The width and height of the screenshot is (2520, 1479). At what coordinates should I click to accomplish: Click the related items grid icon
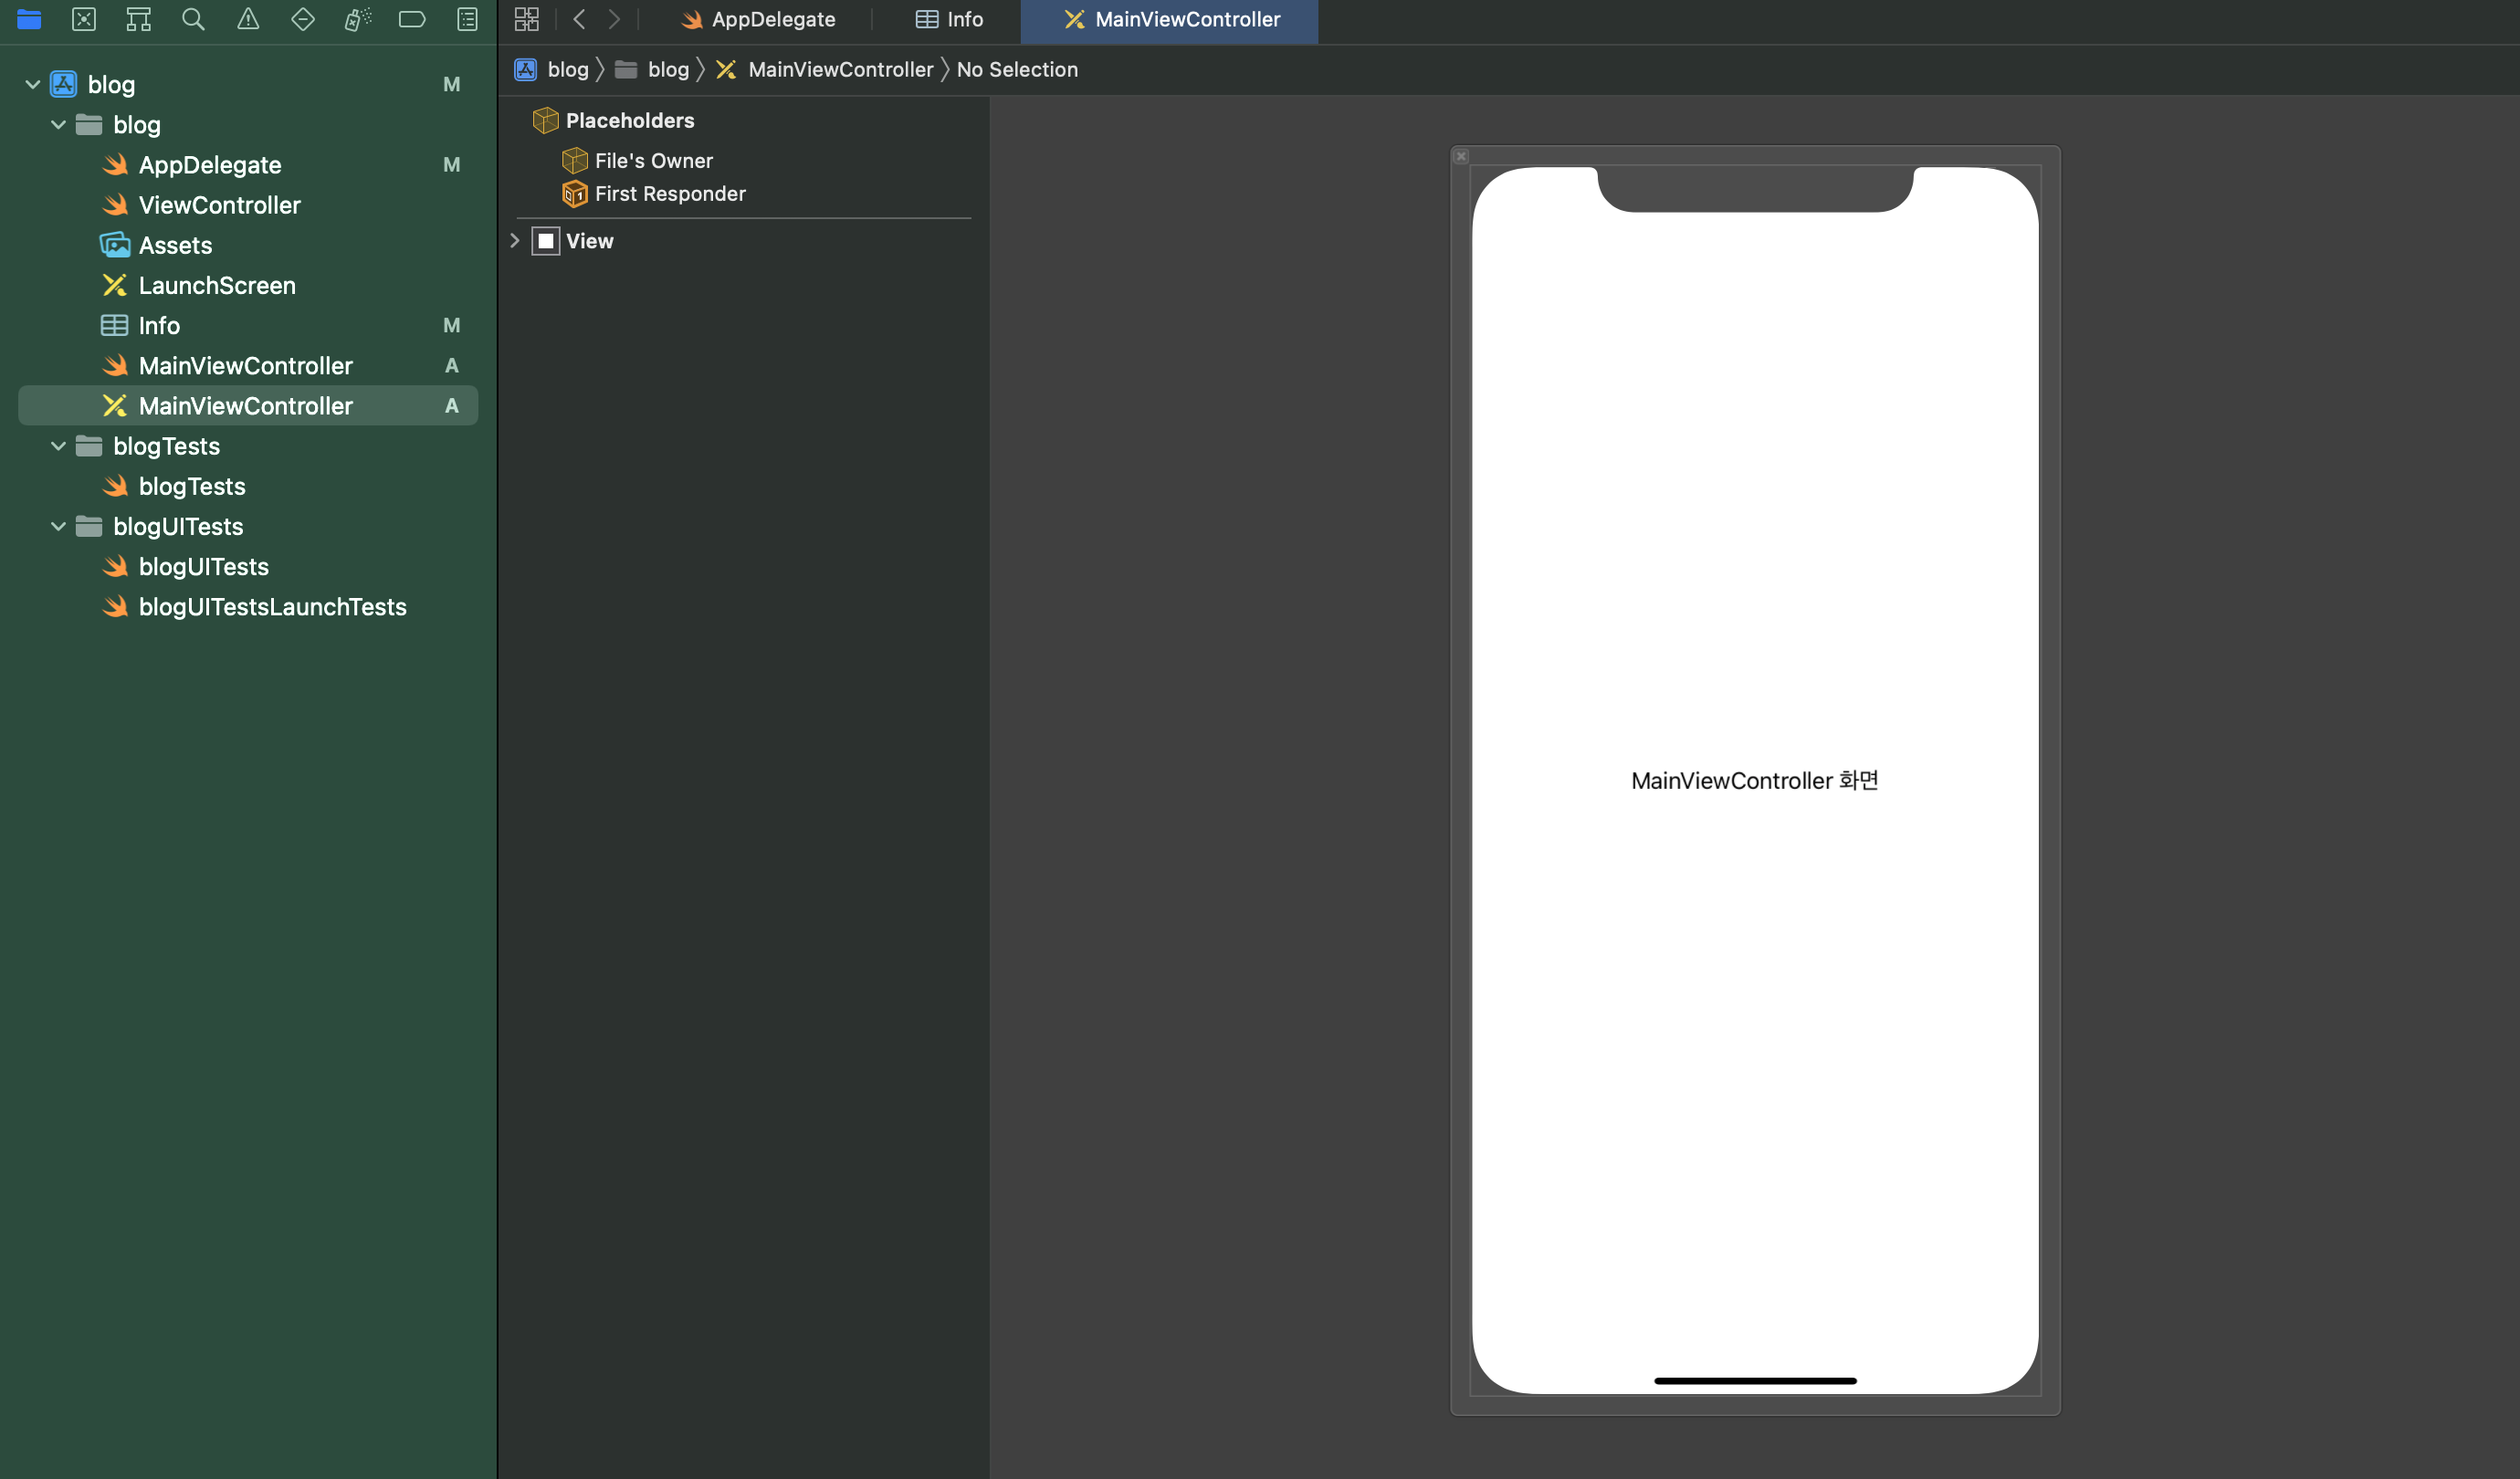click(x=526, y=19)
